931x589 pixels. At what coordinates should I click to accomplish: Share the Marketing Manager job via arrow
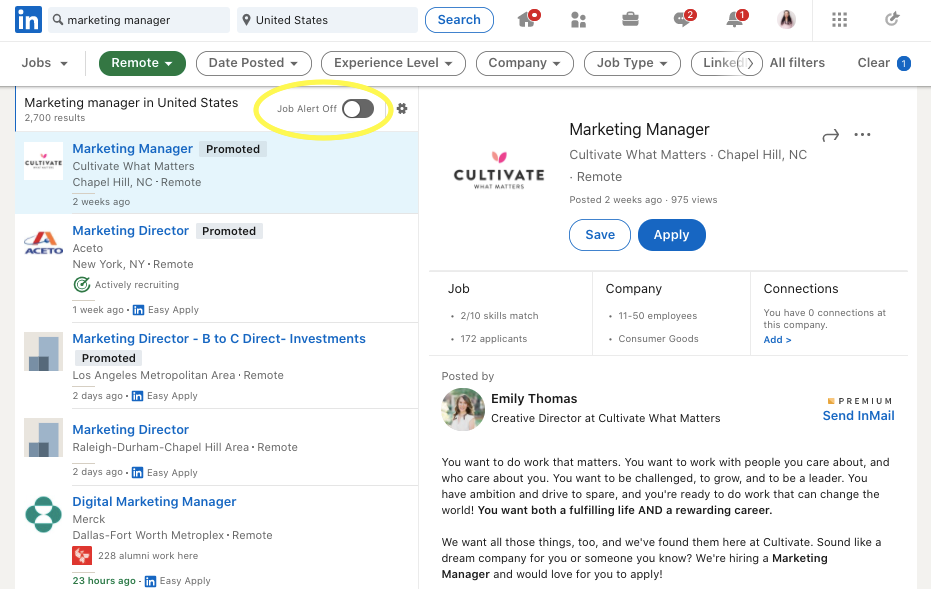point(831,135)
